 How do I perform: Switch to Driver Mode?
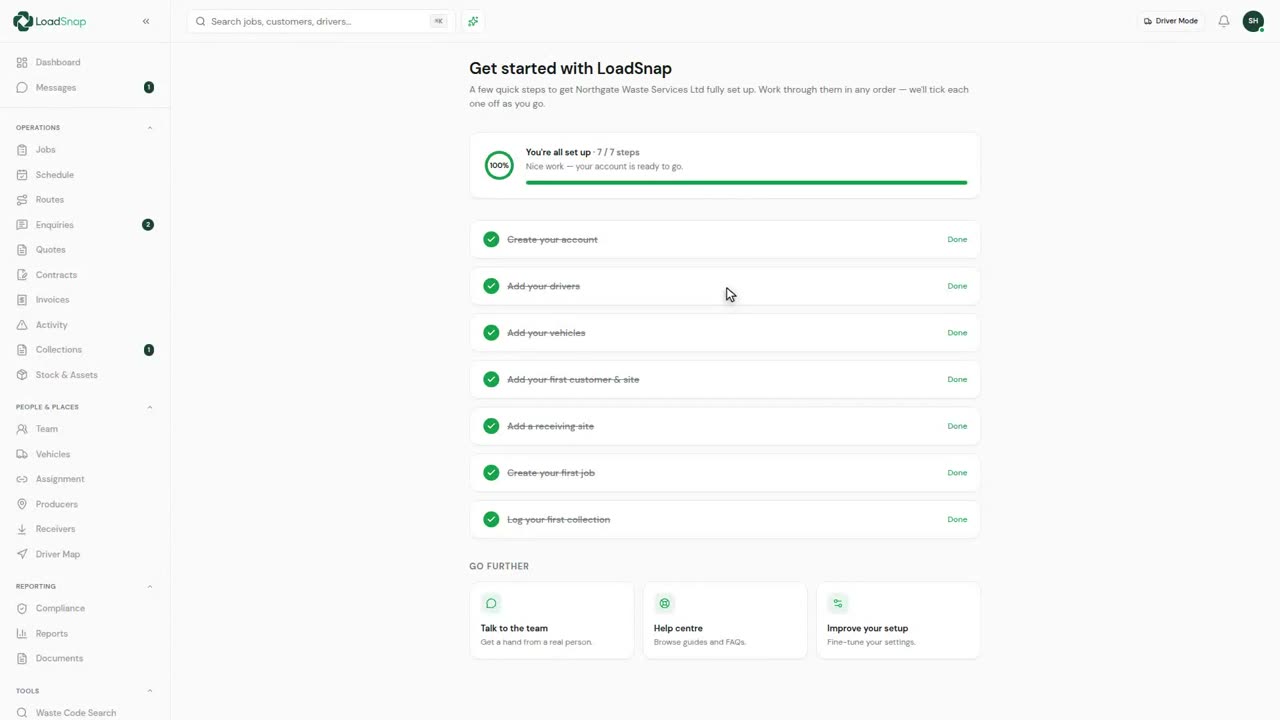pos(1171,21)
